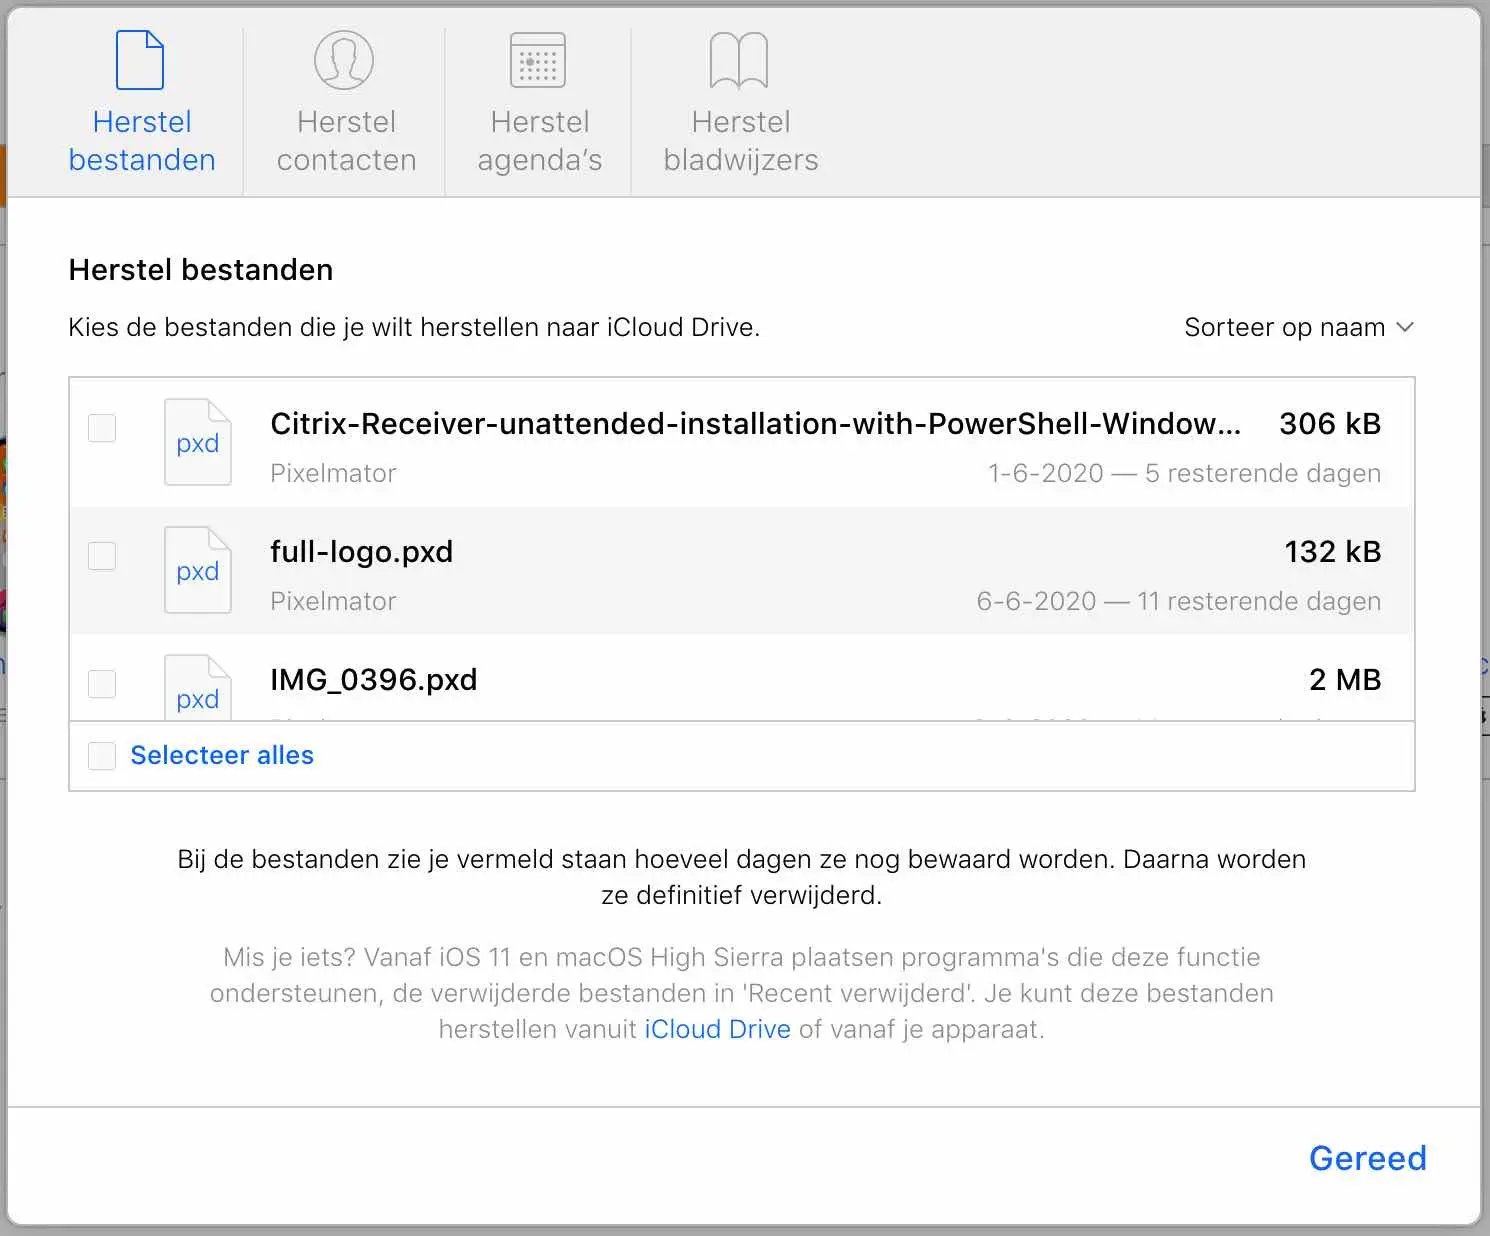Viewport: 1490px width, 1236px height.
Task: Switch to Herstel bestanden tab label
Action: (x=142, y=141)
